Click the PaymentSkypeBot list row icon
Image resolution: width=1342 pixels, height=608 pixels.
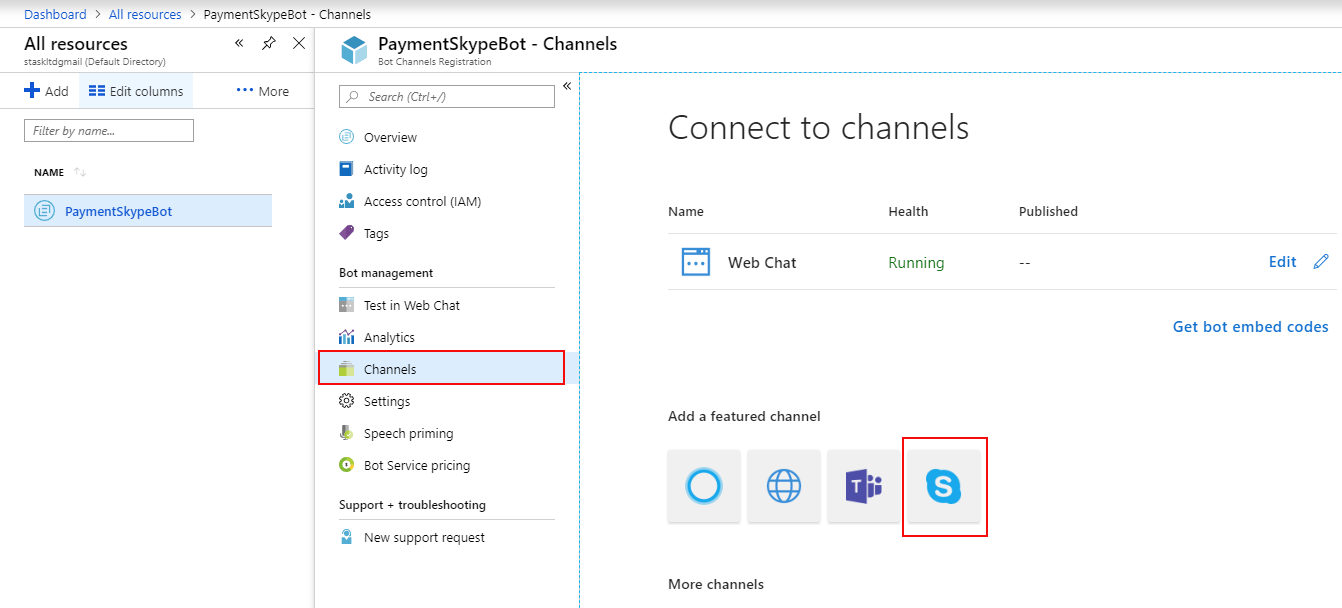pyautogui.click(x=44, y=211)
